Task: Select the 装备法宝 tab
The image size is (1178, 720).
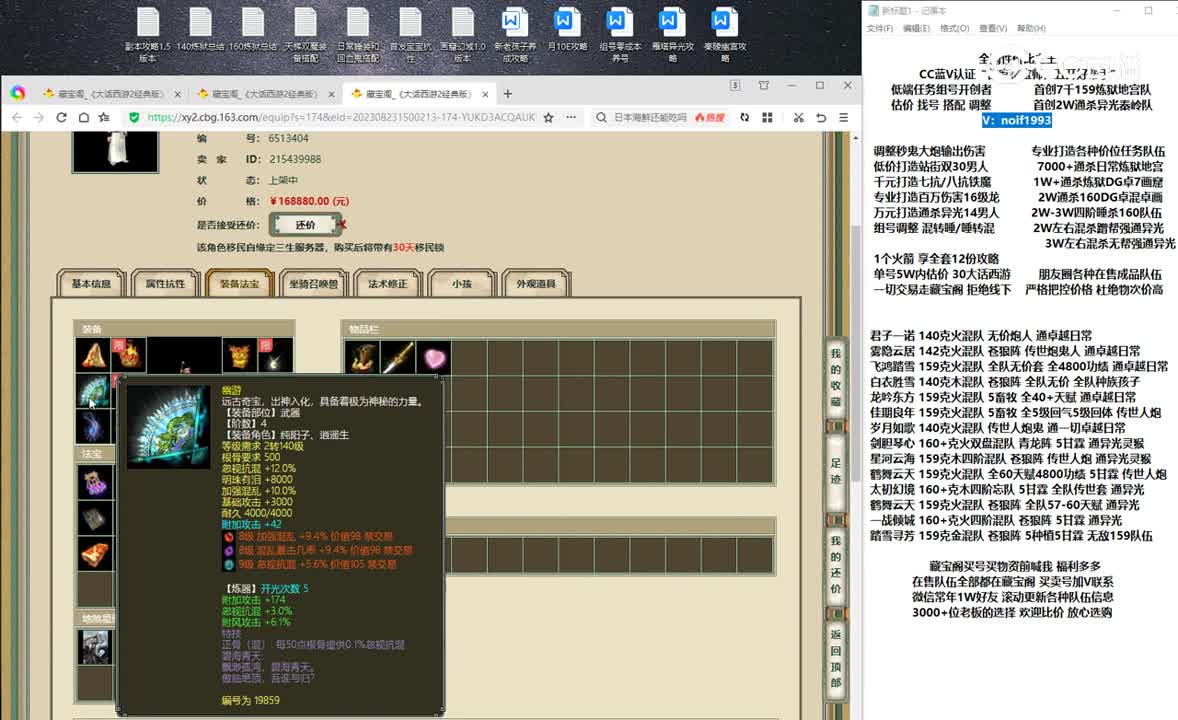Action: (240, 283)
